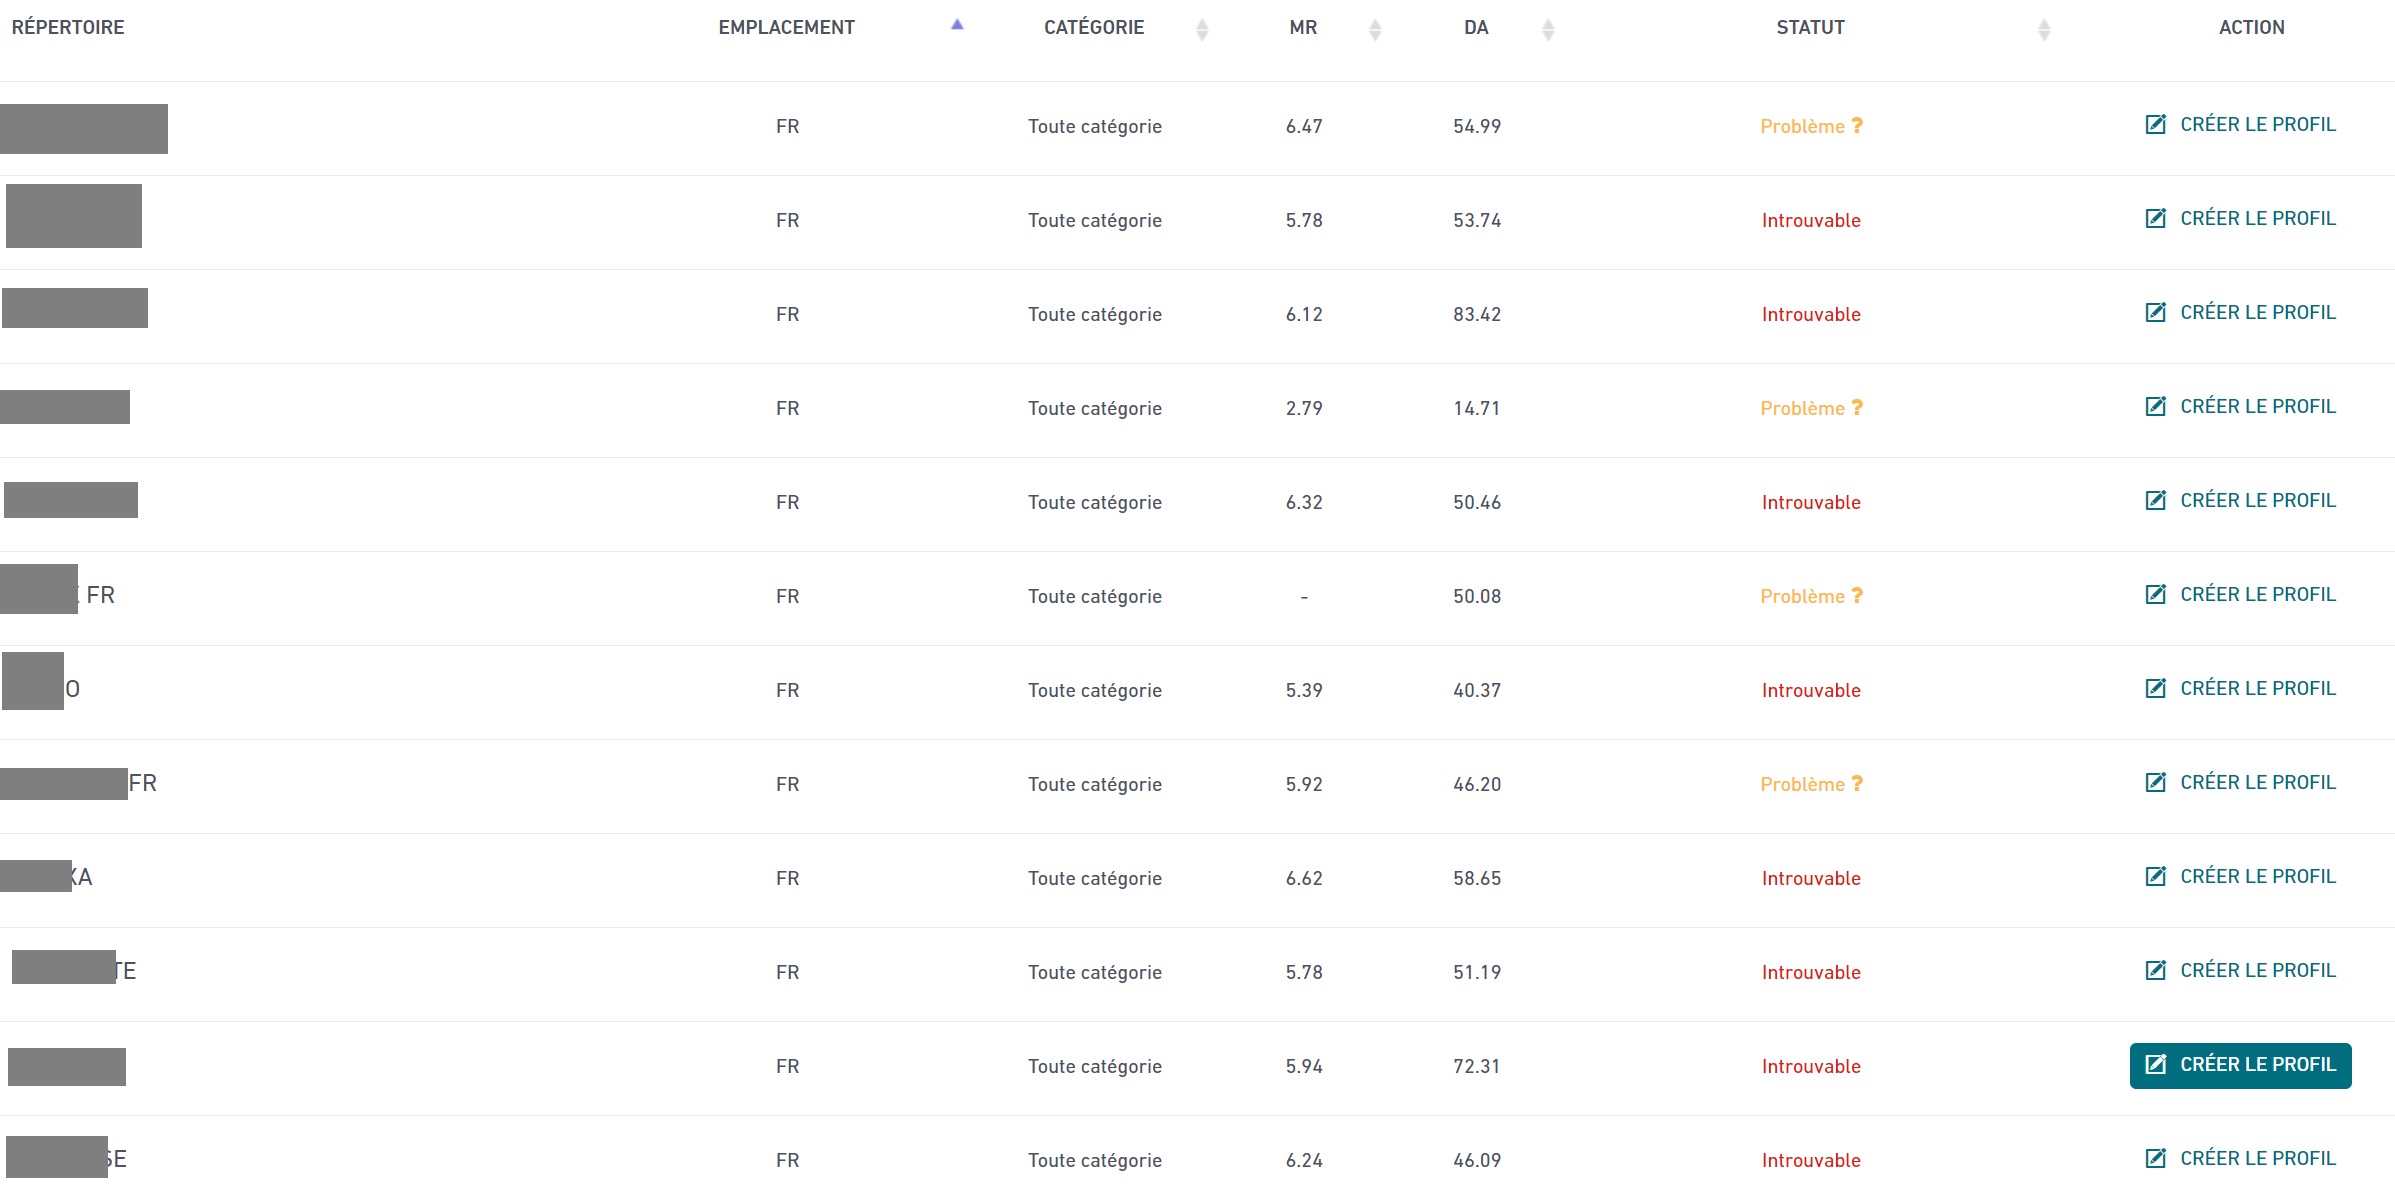This screenshot has height=1189, width=2395.
Task: Click the question mark icon in the 2.79 MR row
Action: tap(1857, 408)
